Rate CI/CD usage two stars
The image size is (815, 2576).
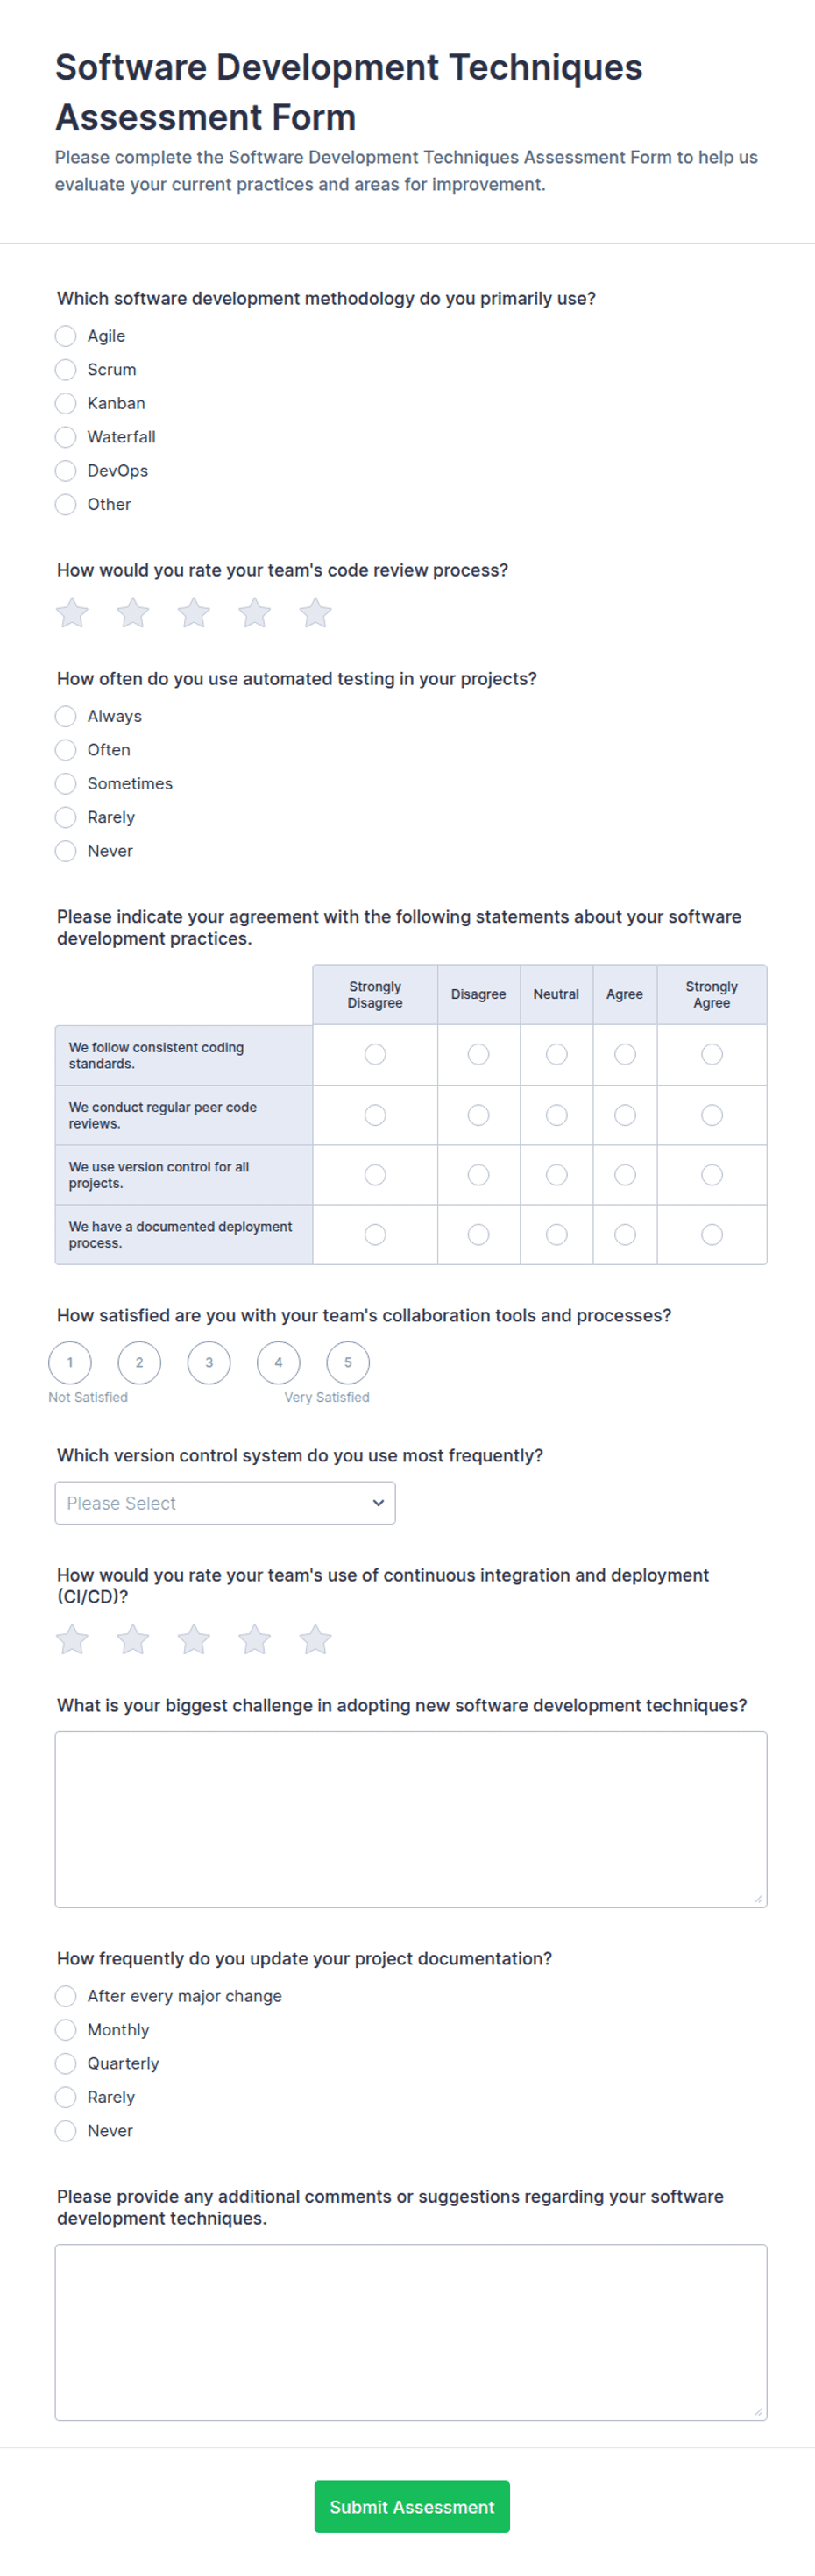pyautogui.click(x=133, y=1640)
